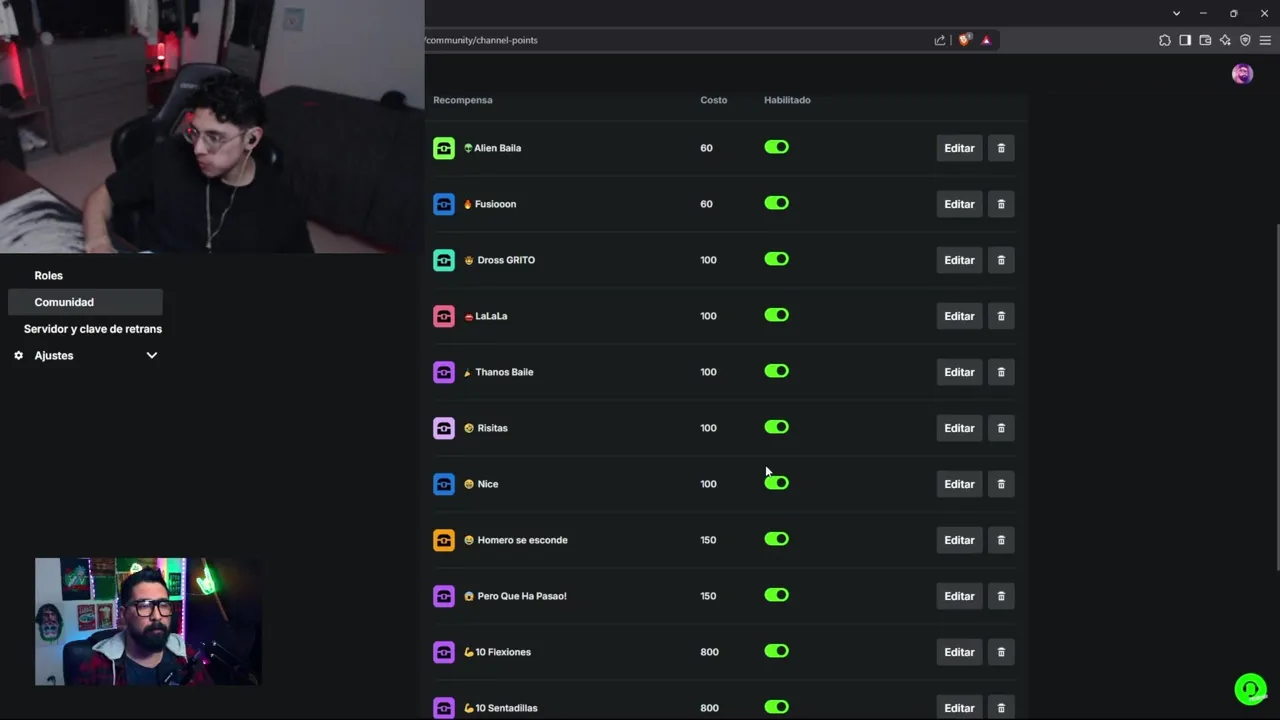Click the 10 Flexiones reward icon
This screenshot has width=1280, height=720.
[x=444, y=652]
